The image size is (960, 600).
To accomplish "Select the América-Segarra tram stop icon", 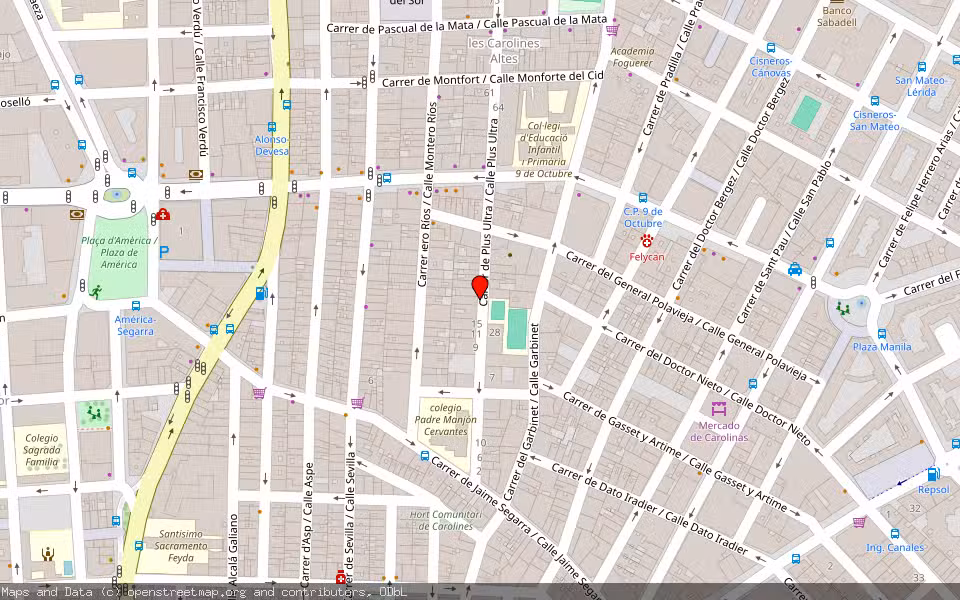I will pyautogui.click(x=135, y=306).
